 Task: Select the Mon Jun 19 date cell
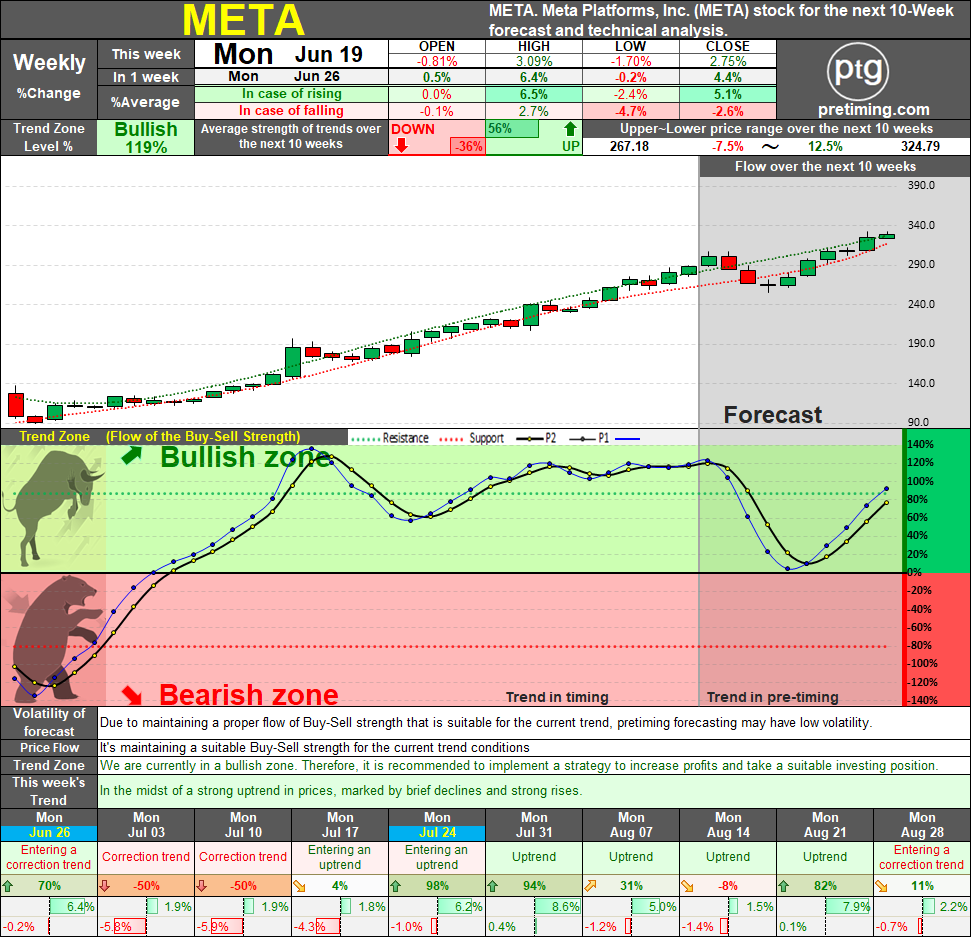(291, 54)
